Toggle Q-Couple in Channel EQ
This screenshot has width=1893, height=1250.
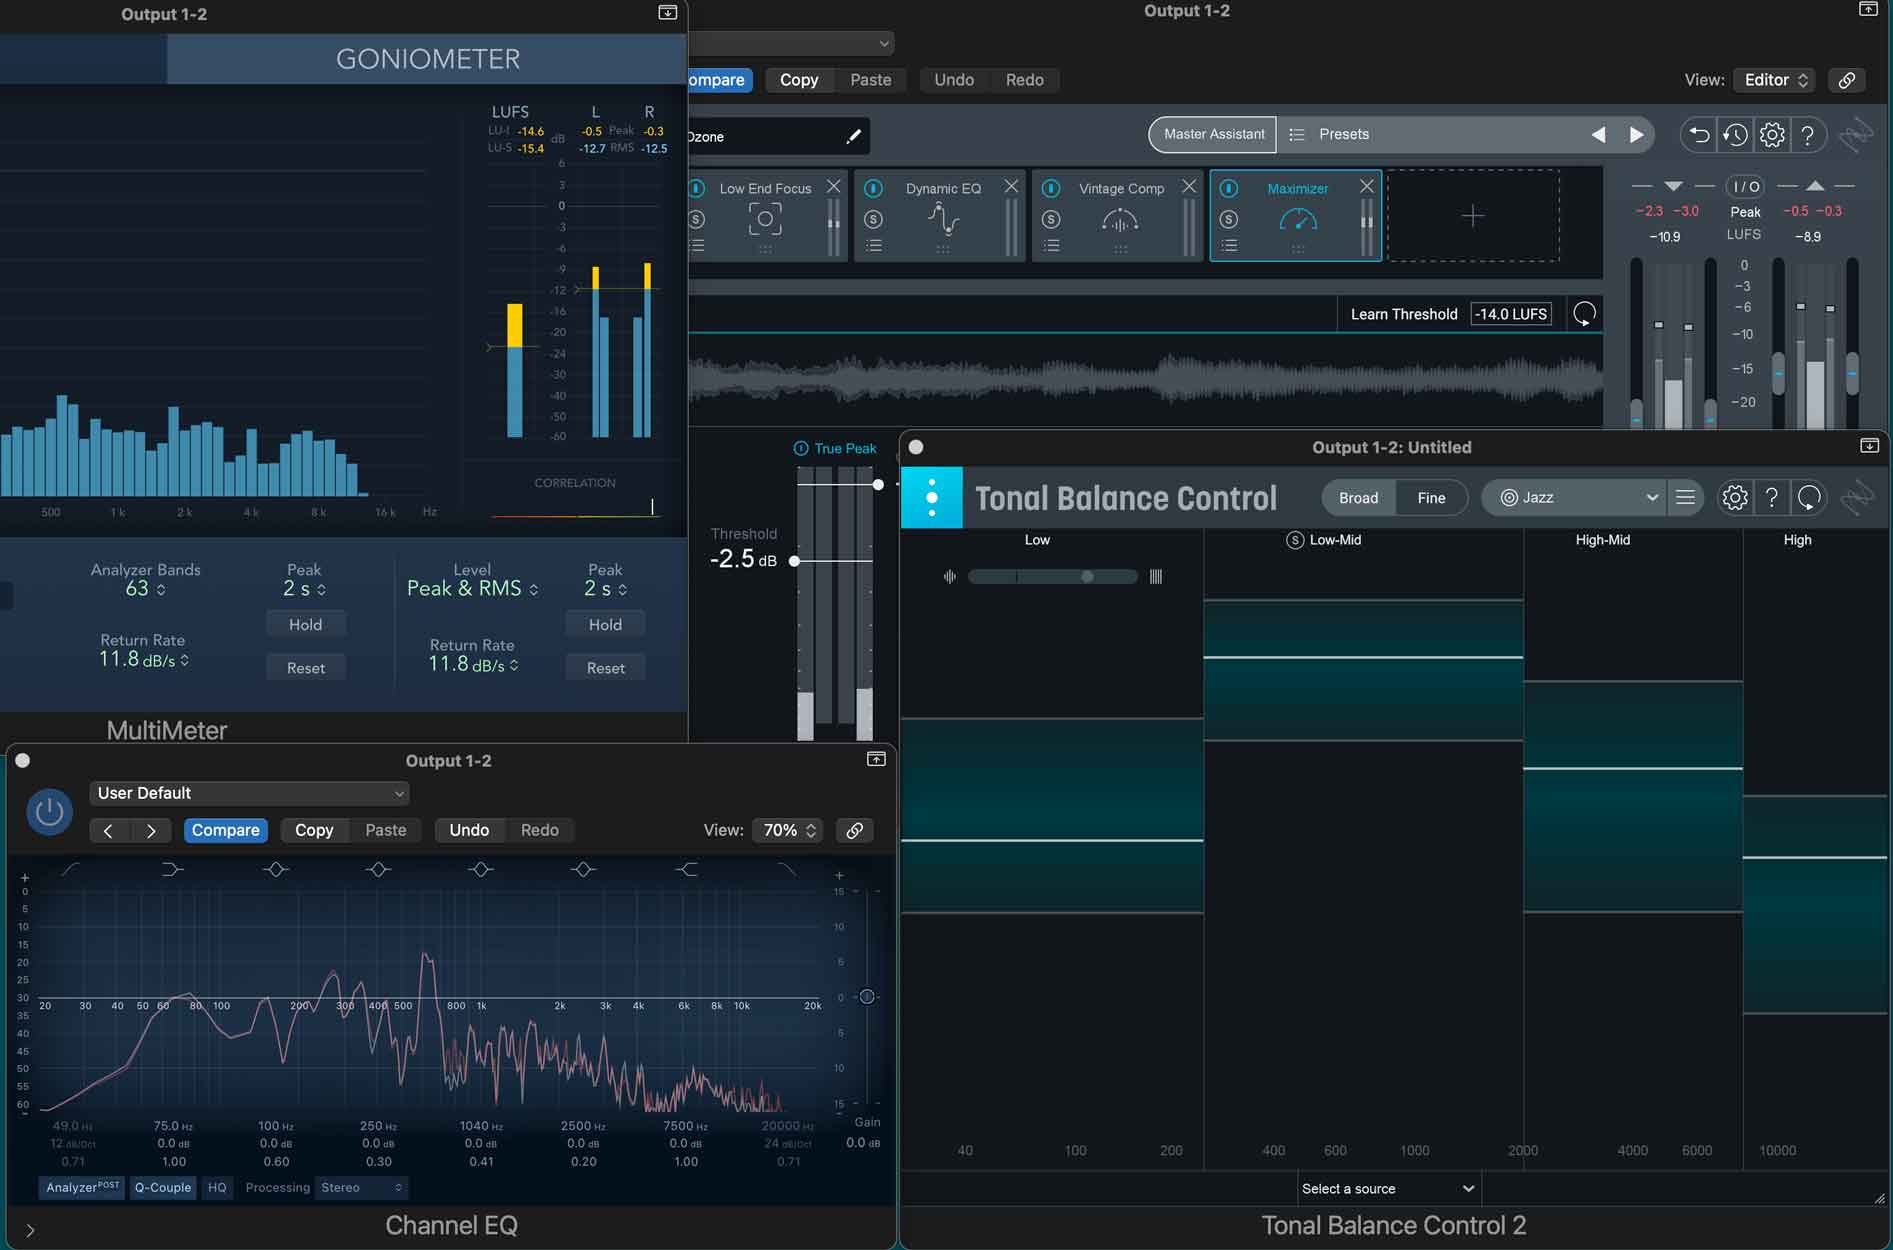[163, 1187]
